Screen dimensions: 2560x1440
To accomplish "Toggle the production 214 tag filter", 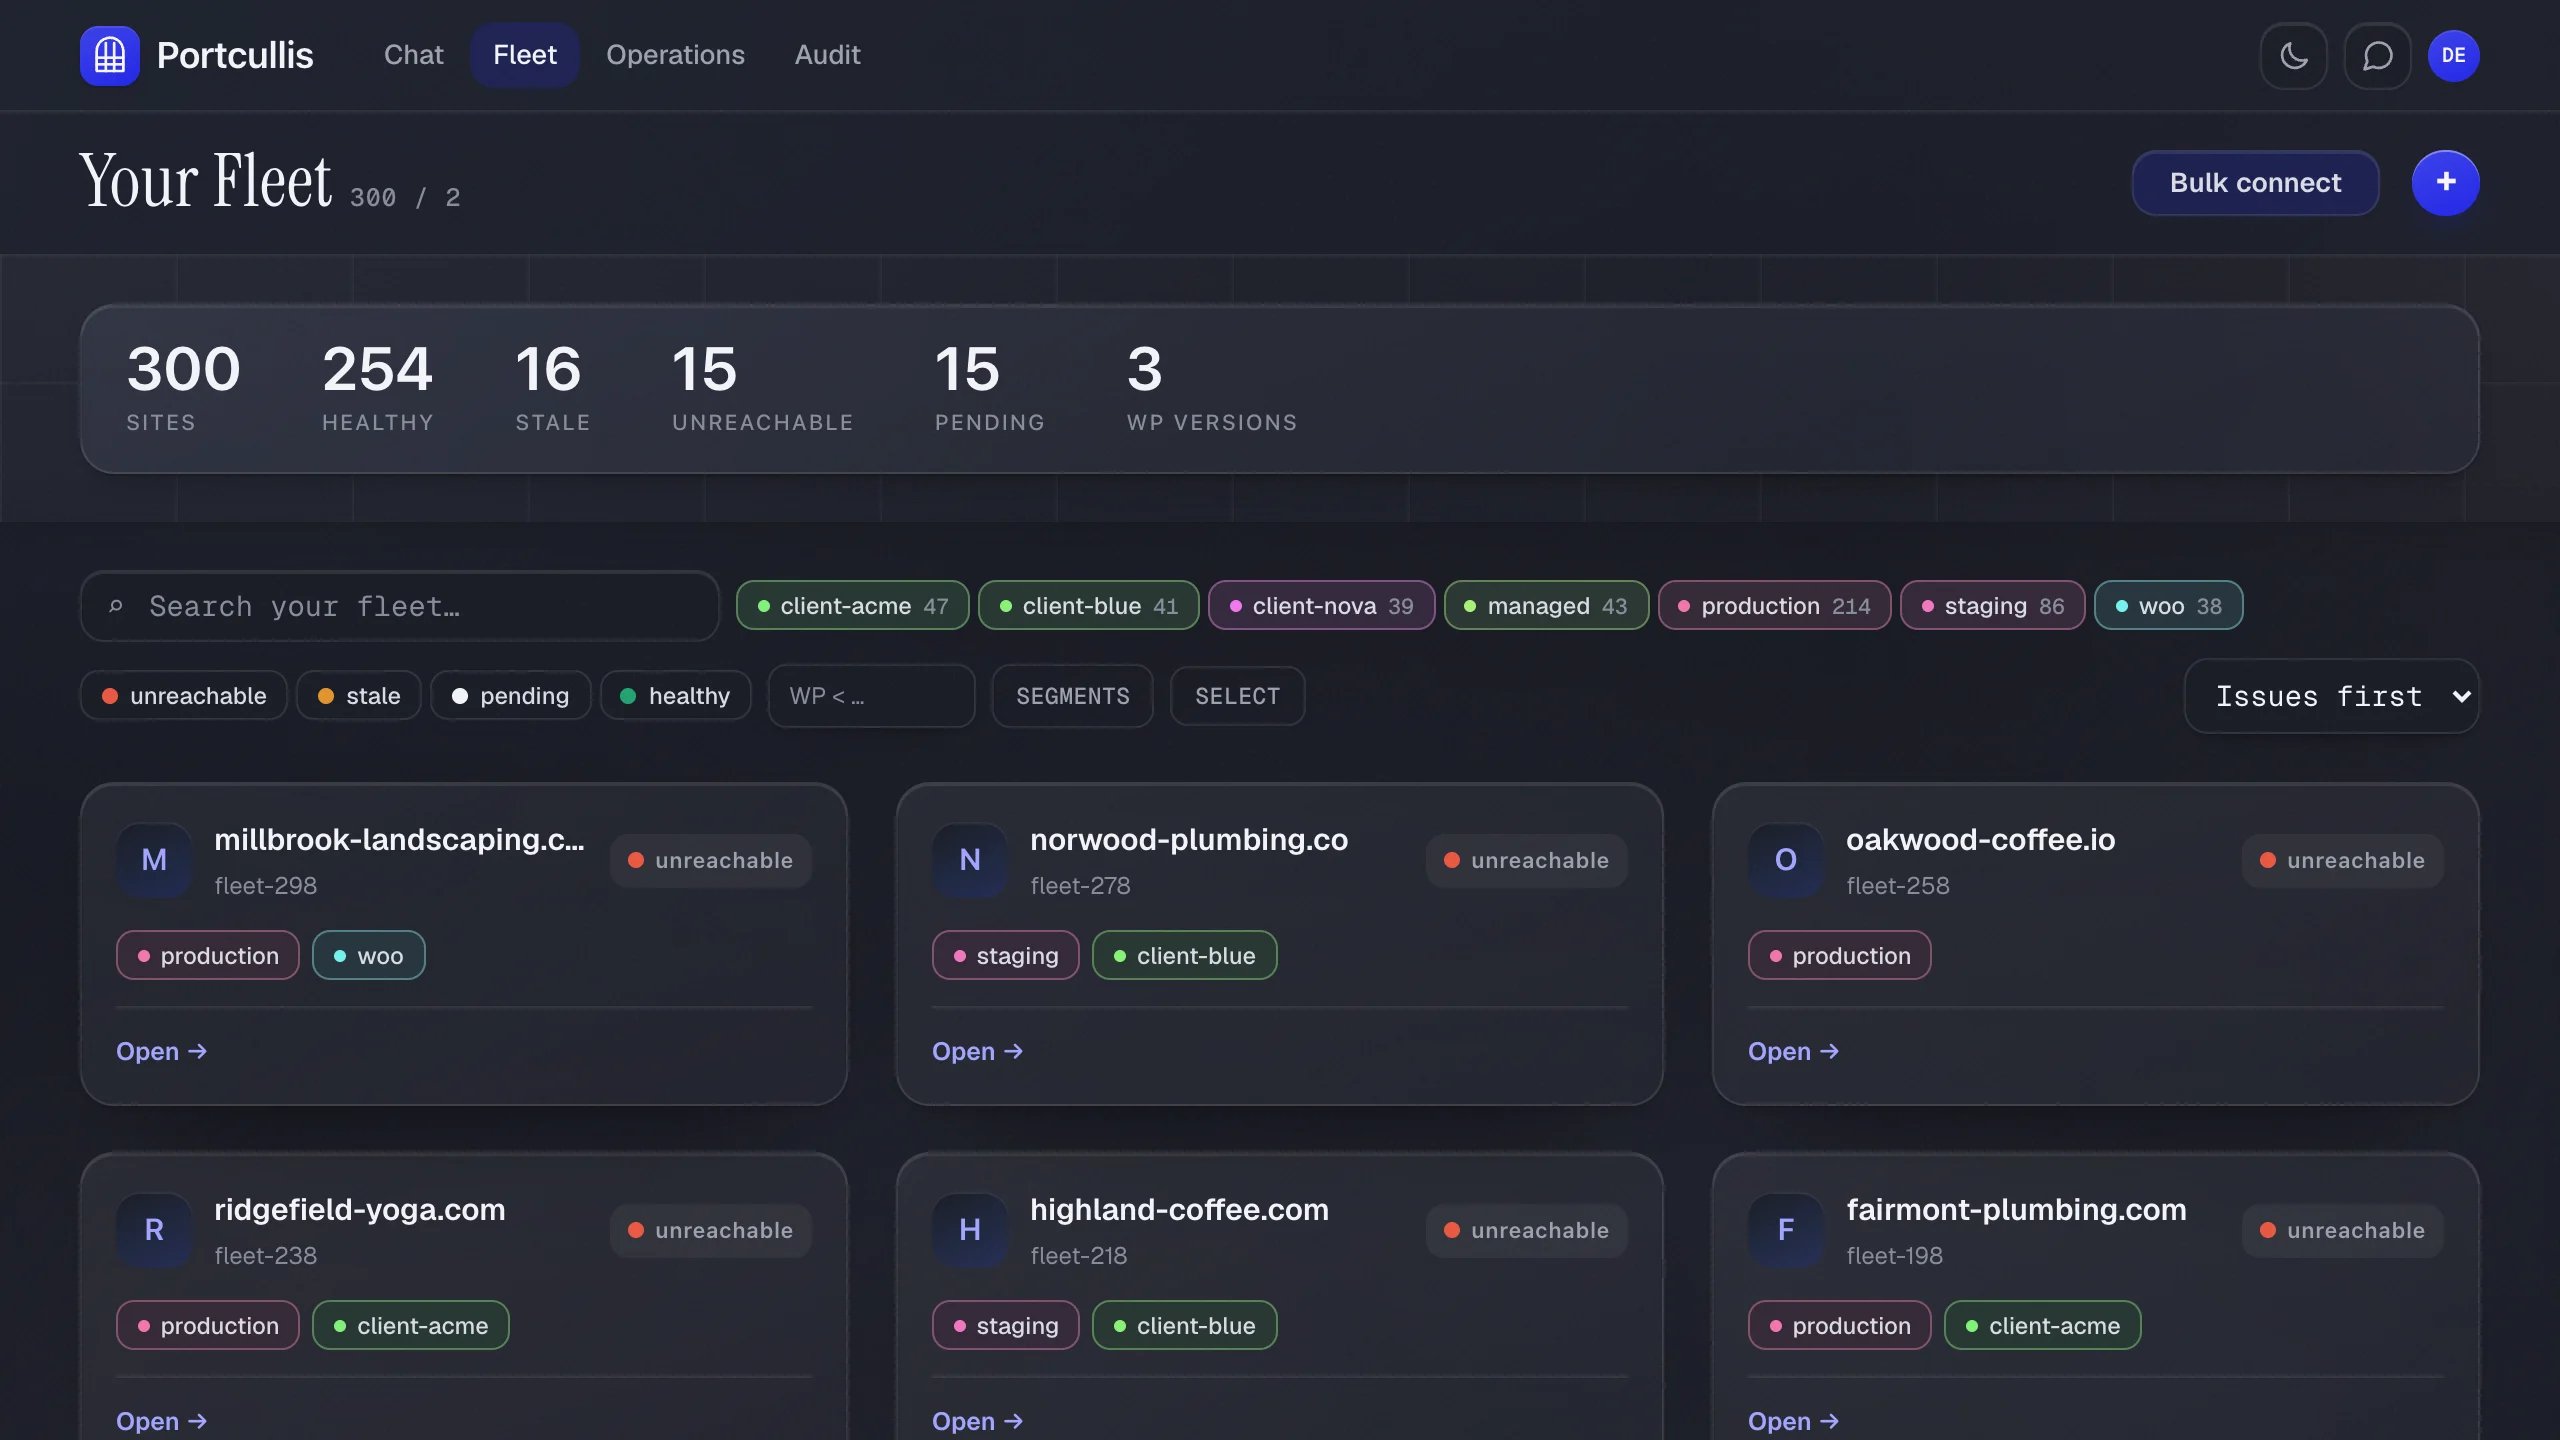I will point(1775,606).
